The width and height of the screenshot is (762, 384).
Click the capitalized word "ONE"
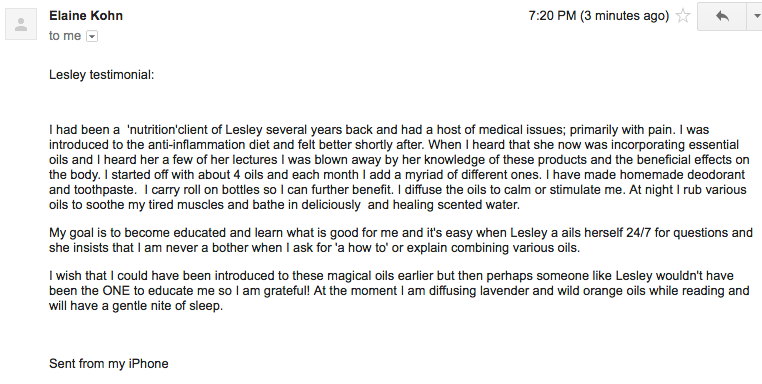coord(116,291)
